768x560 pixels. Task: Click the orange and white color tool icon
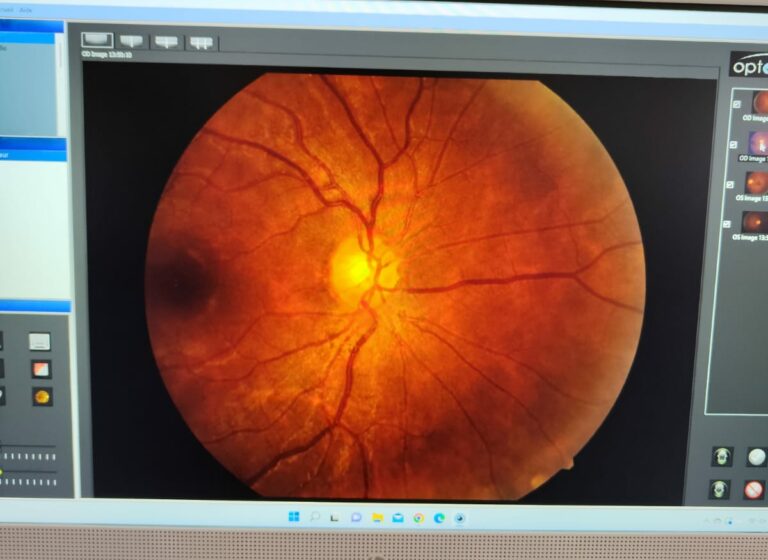coord(41,369)
